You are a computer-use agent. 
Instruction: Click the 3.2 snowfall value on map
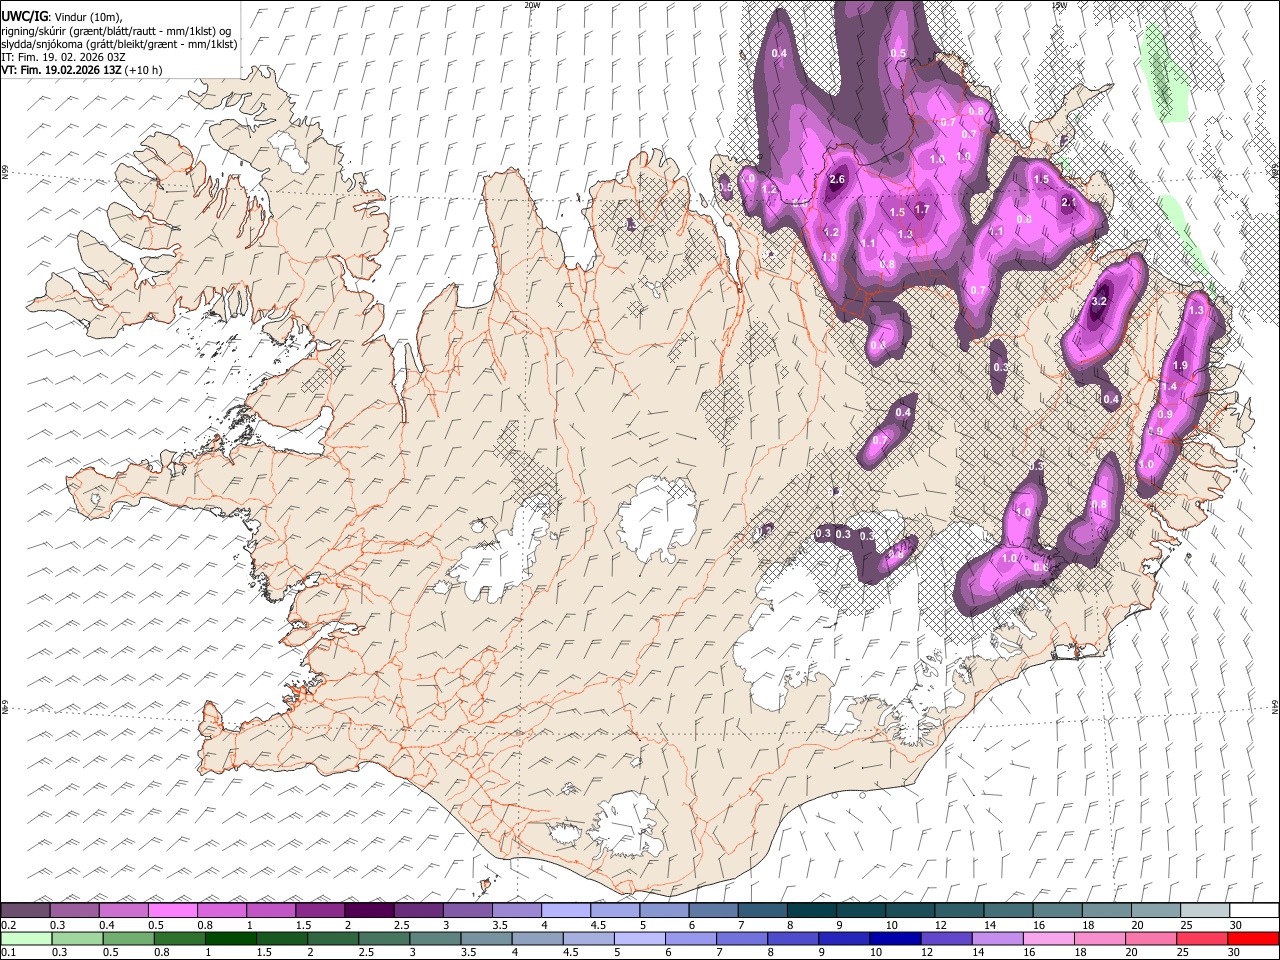[1099, 301]
